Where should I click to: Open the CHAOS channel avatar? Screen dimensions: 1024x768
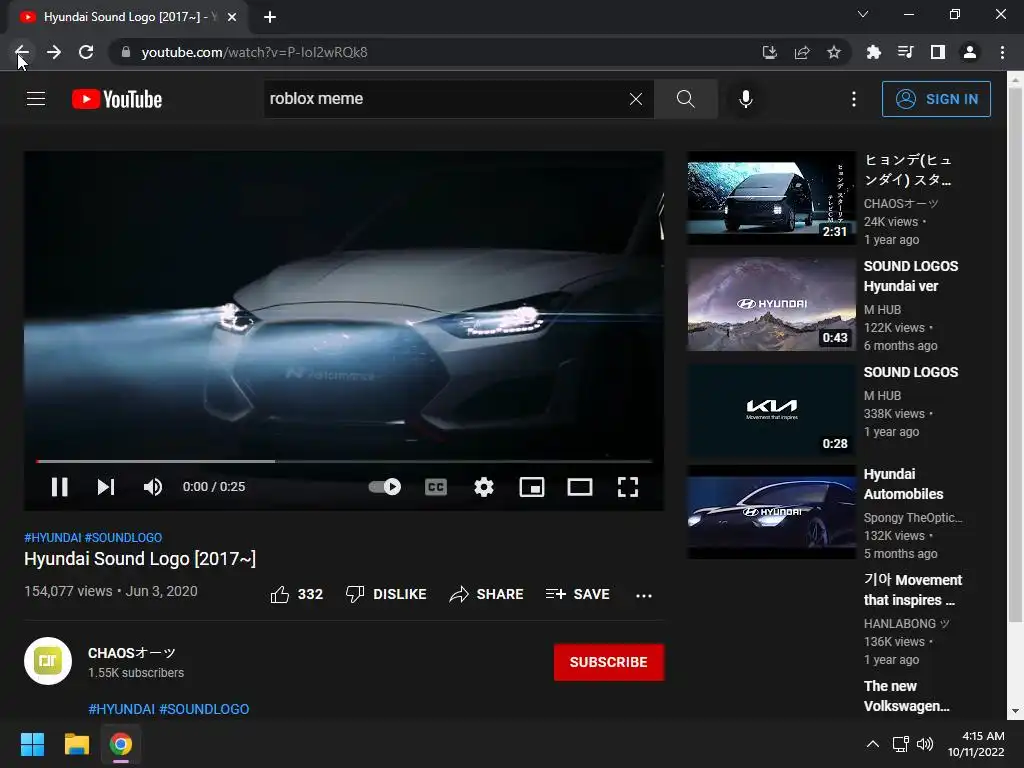pos(48,661)
